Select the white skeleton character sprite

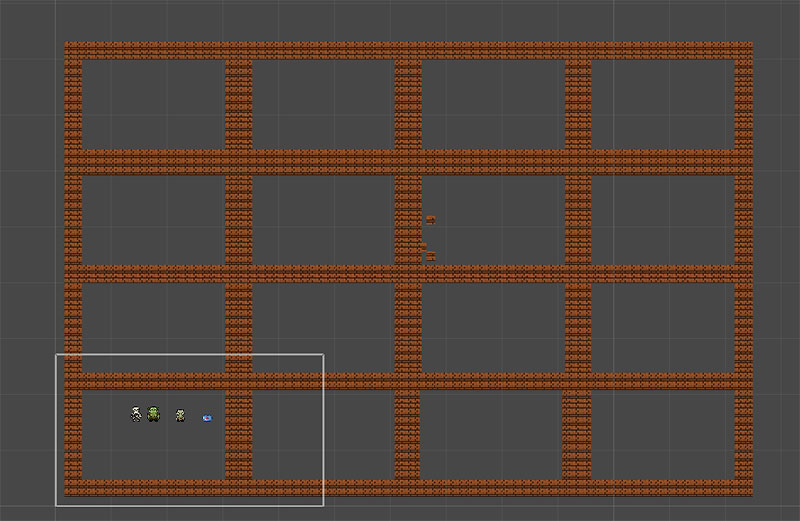(x=136, y=414)
